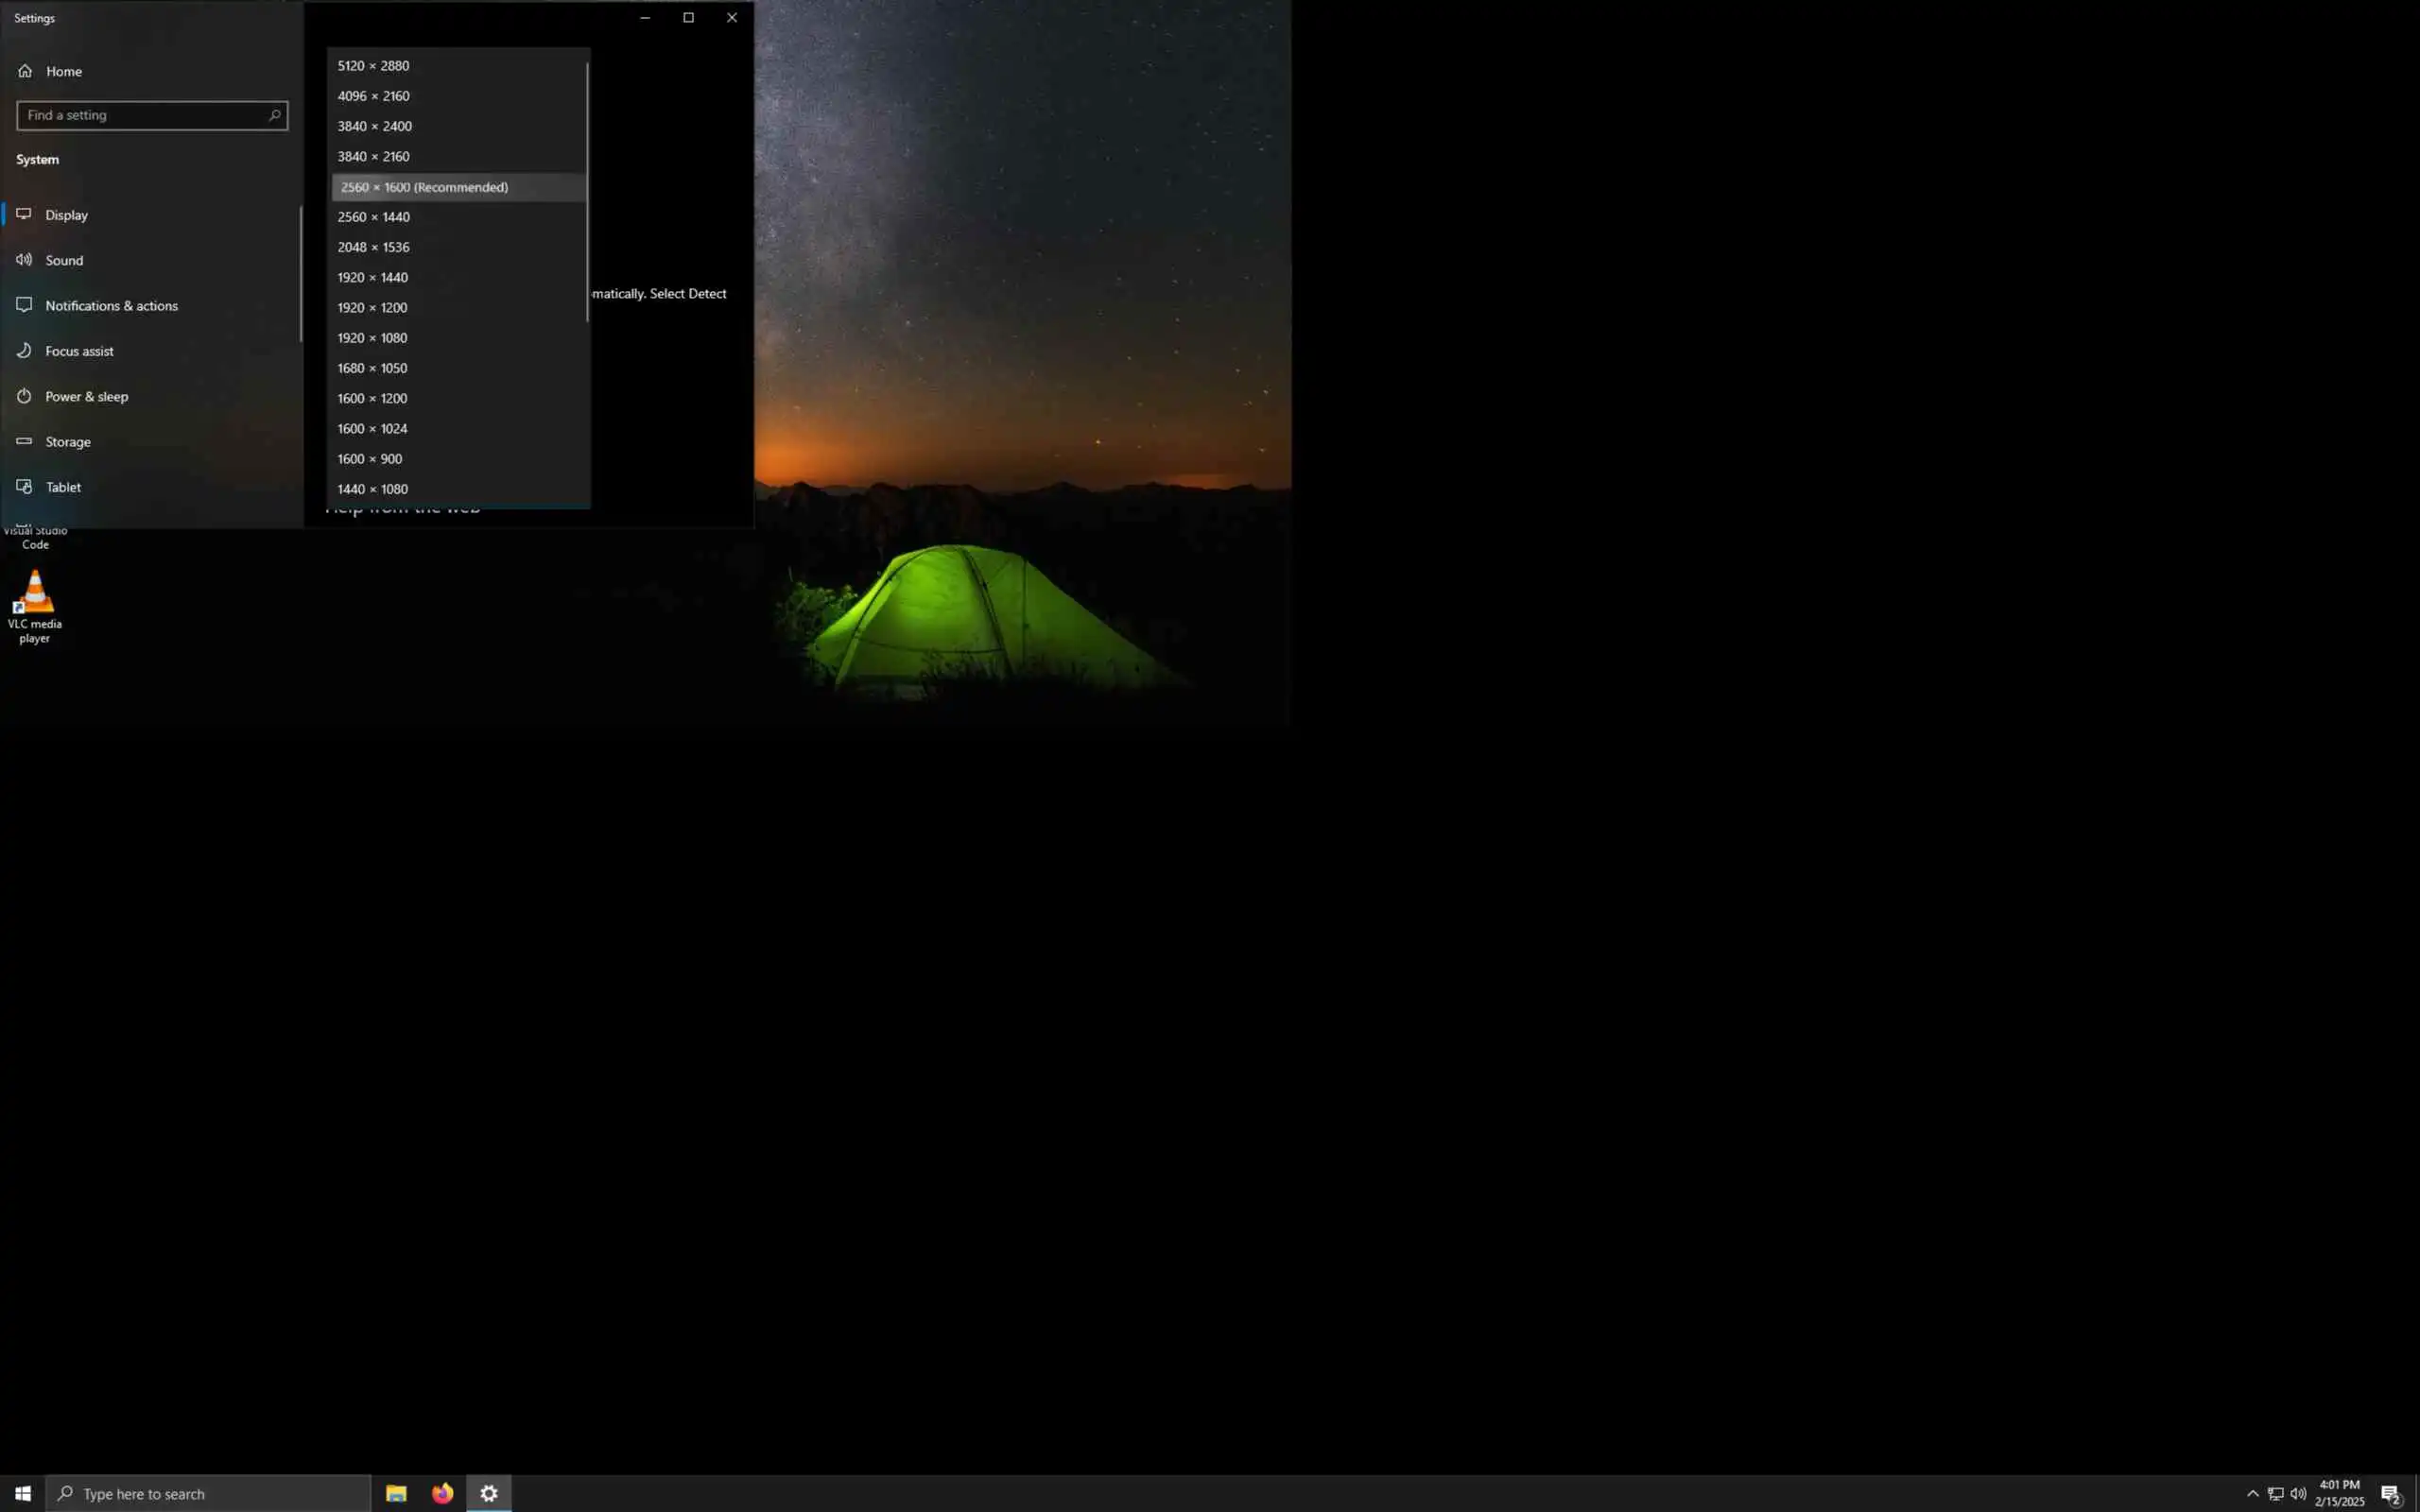This screenshot has height=1512, width=2420.
Task: Open File Explorer from the taskbar
Action: pyautogui.click(x=396, y=1493)
